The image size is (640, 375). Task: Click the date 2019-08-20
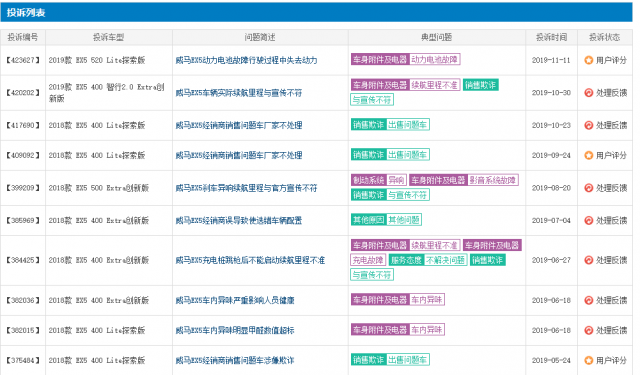click(551, 188)
